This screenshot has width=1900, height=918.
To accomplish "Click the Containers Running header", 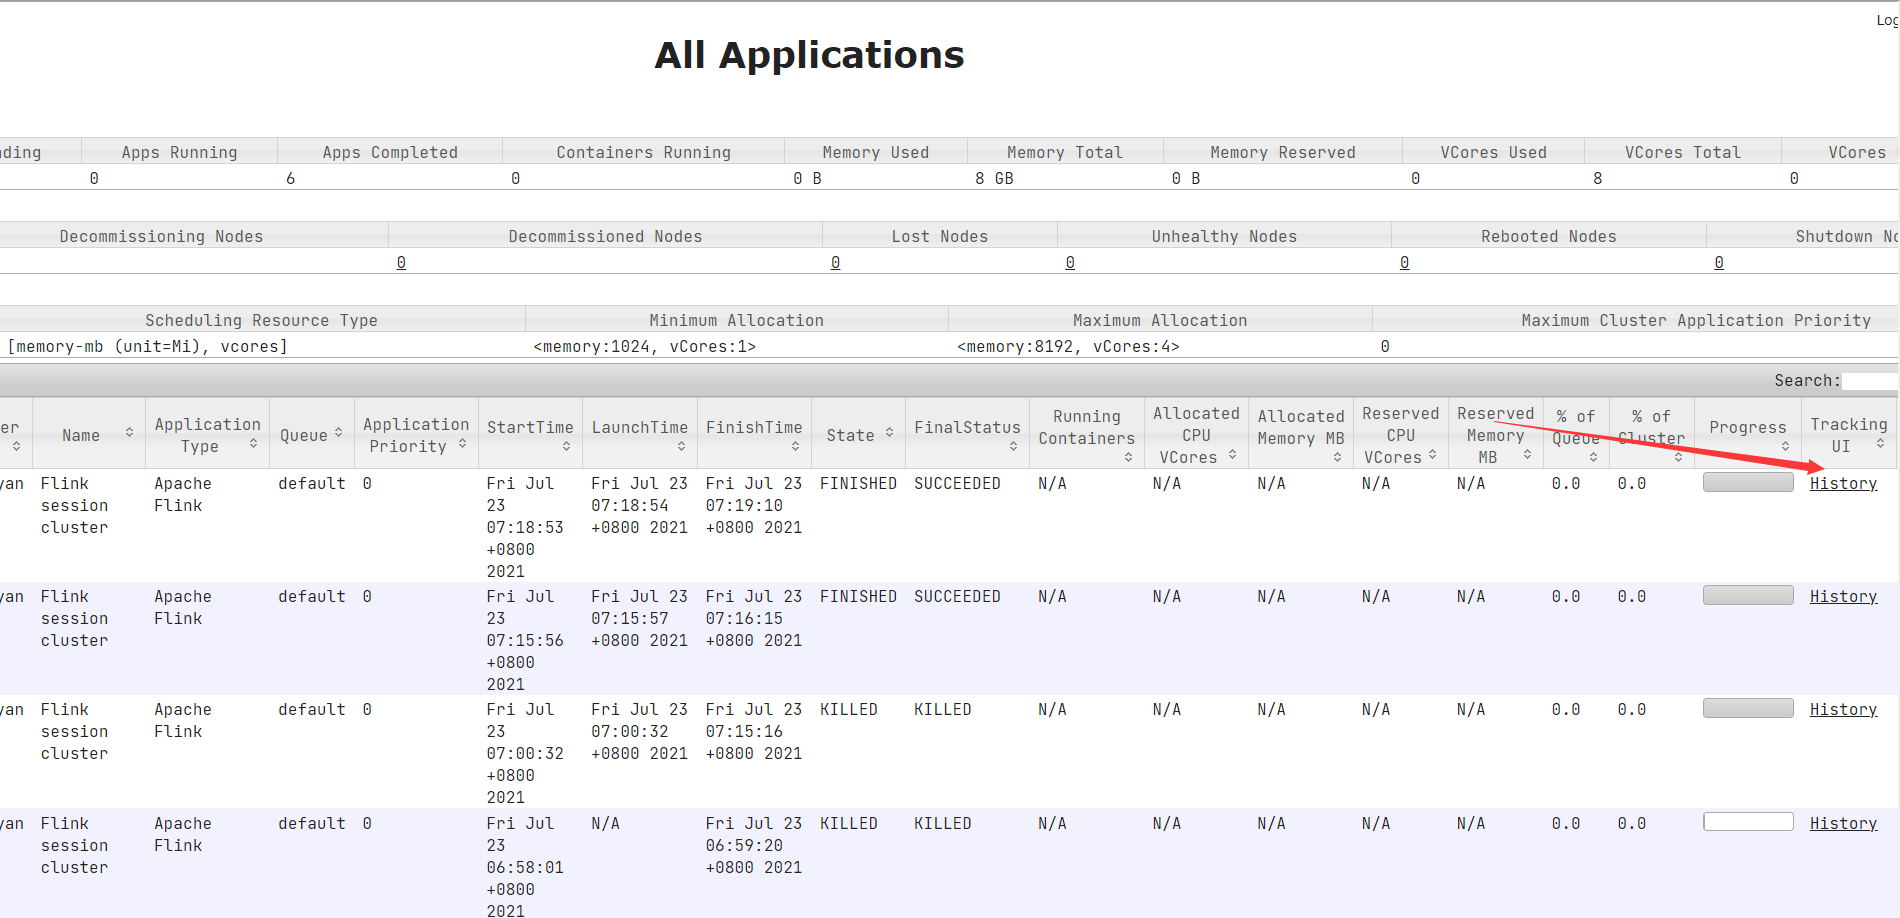I will tap(643, 152).
